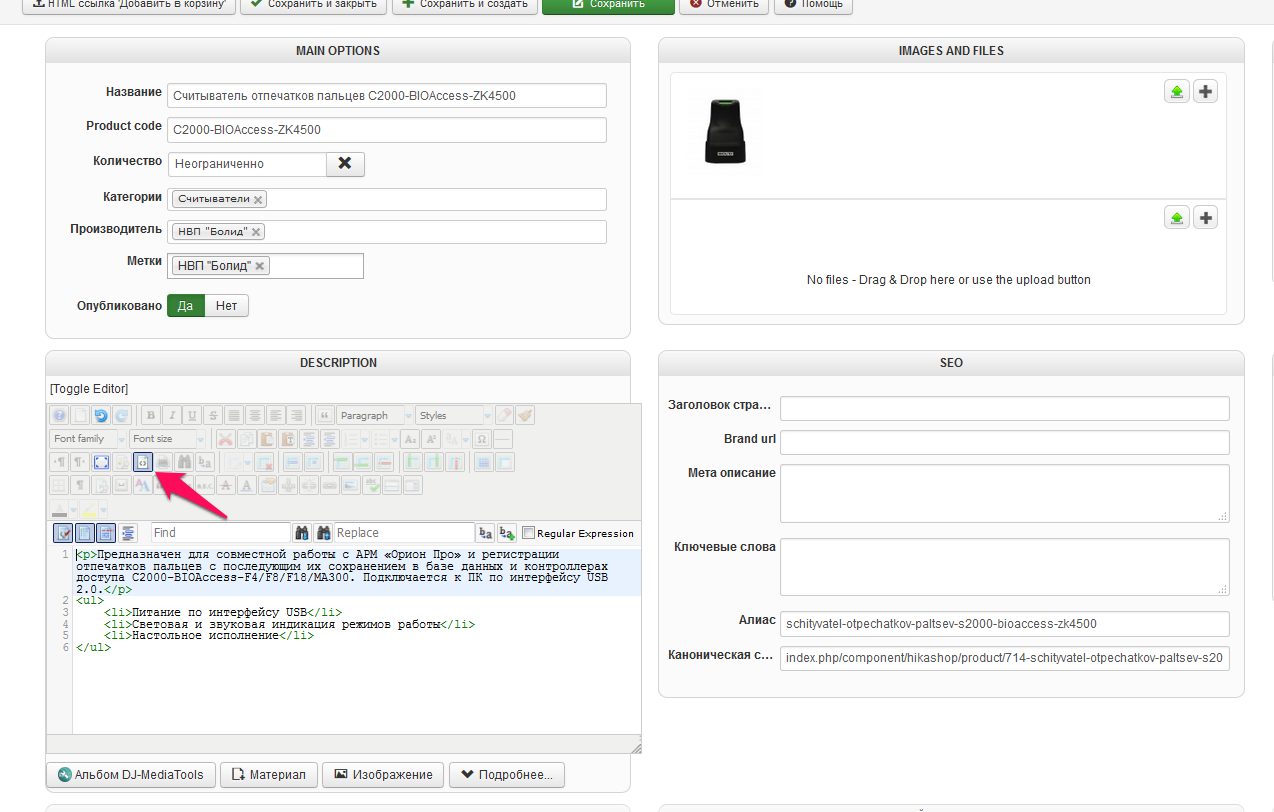Image resolution: width=1274 pixels, height=812 pixels.
Task: Click the Алиас input field
Action: pyautogui.click(x=1004, y=623)
